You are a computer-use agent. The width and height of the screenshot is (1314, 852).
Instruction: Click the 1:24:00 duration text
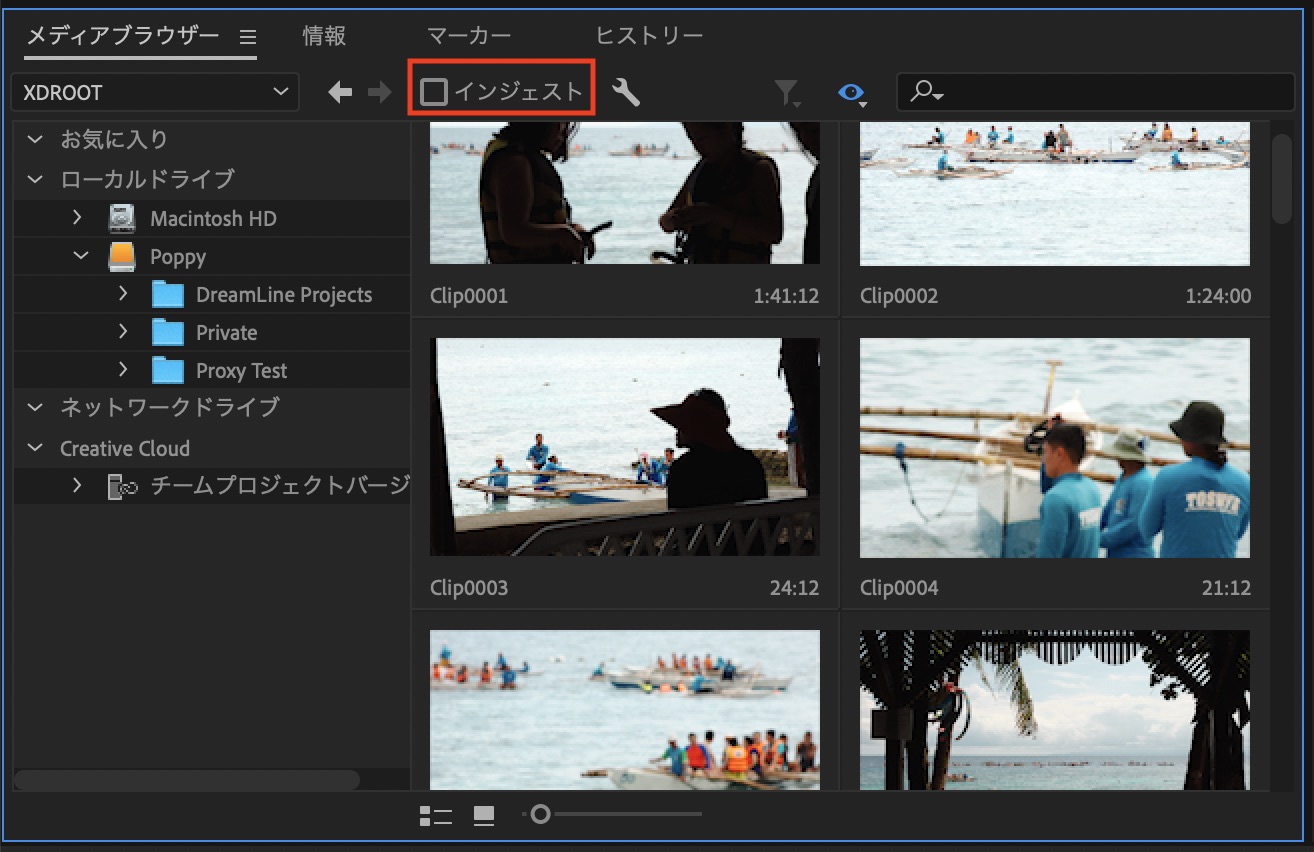point(1218,296)
